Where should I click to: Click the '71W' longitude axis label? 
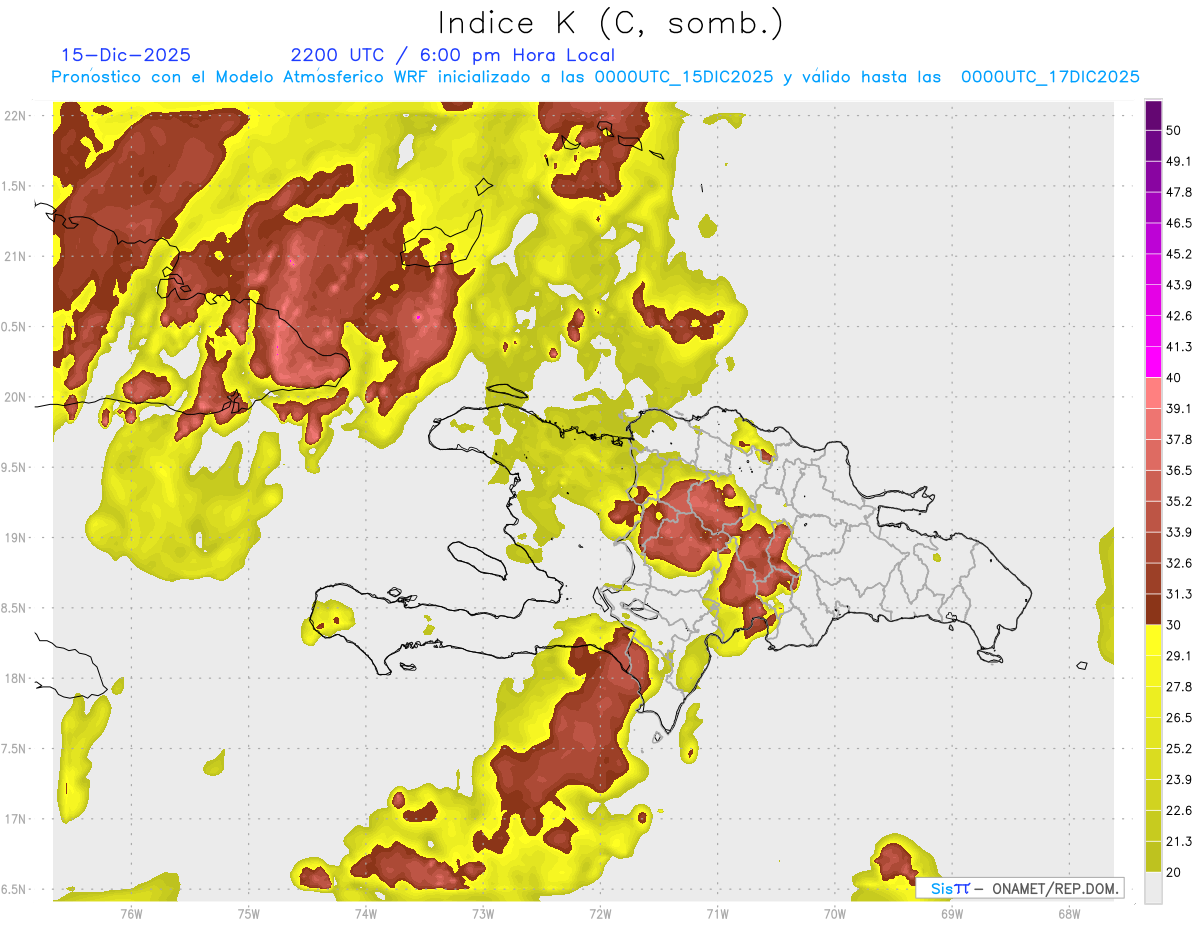click(717, 914)
